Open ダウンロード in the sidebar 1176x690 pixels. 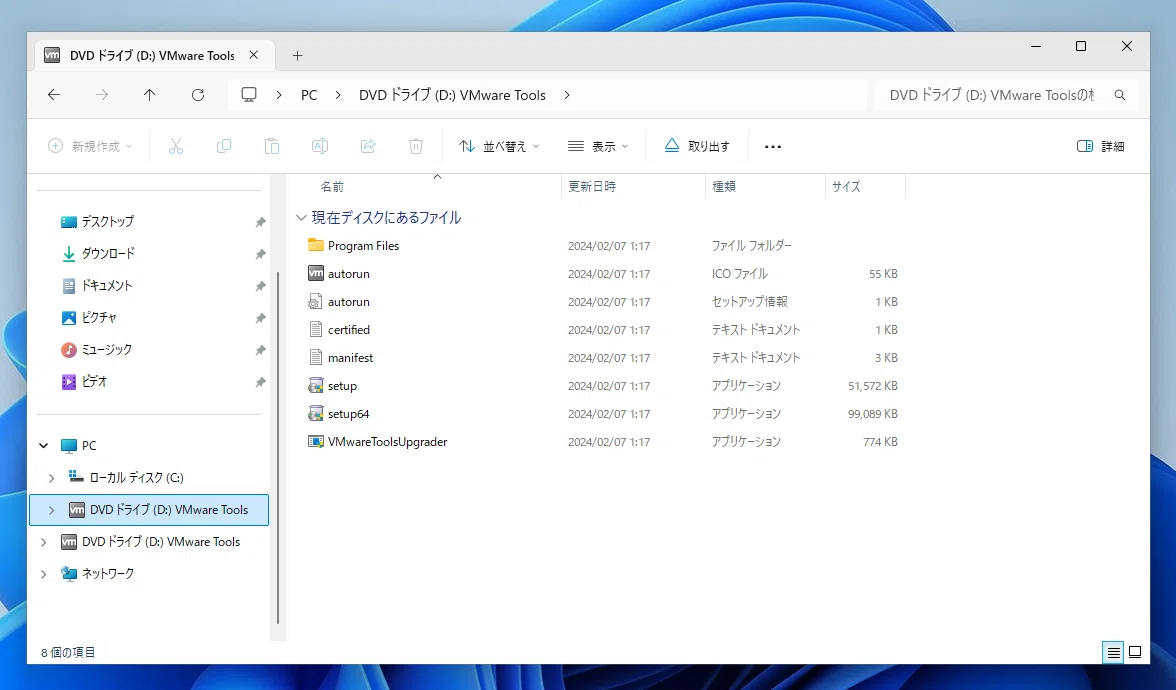point(108,254)
